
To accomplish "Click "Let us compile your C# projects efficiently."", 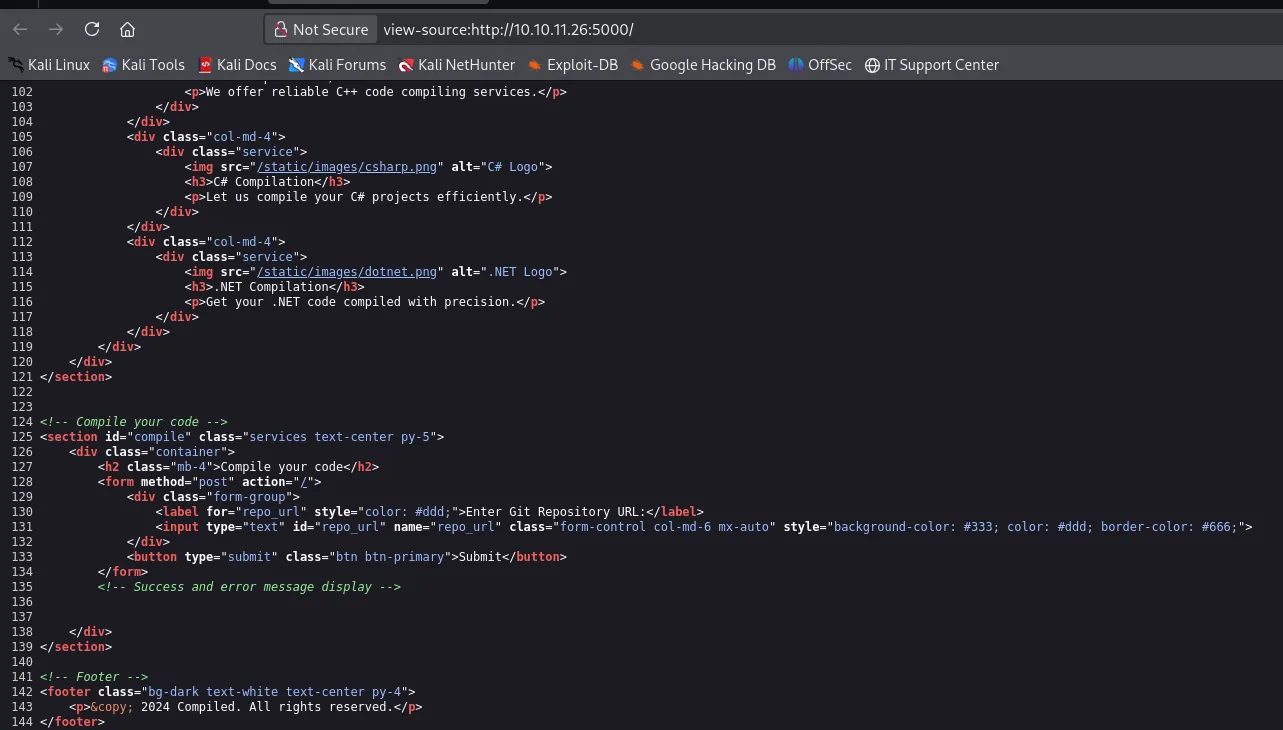I will coord(365,197).
